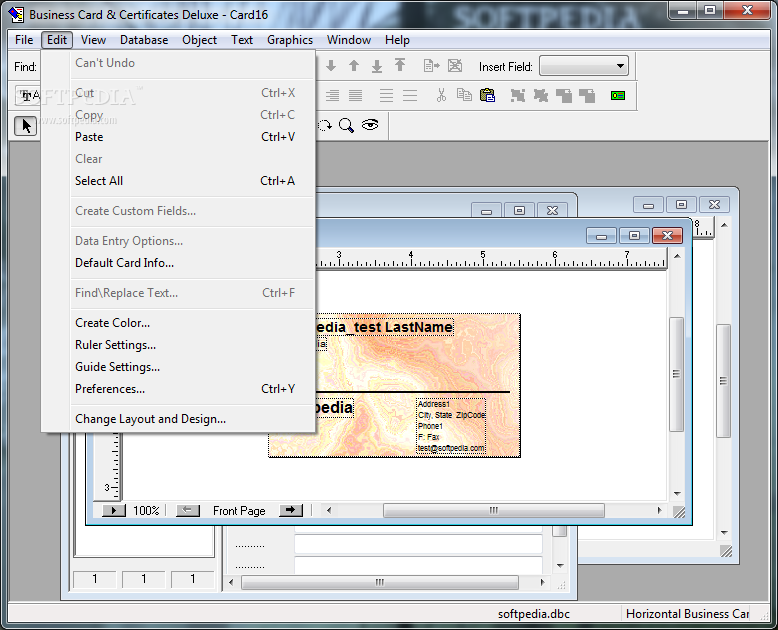
Task: Click the play arrow beside 100%
Action: [114, 510]
